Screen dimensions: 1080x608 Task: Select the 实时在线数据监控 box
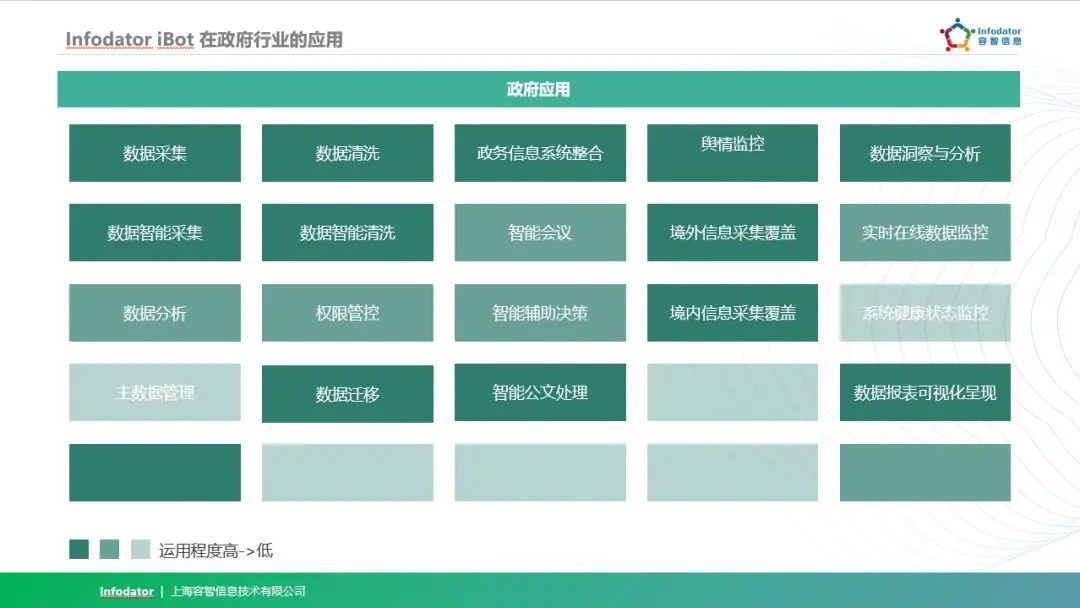[x=925, y=233]
